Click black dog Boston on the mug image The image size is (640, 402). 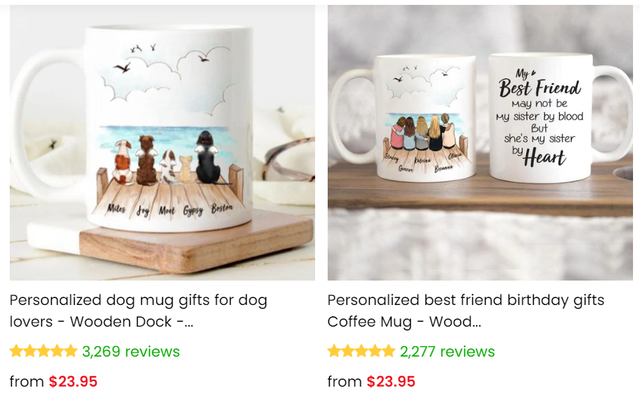point(208,157)
